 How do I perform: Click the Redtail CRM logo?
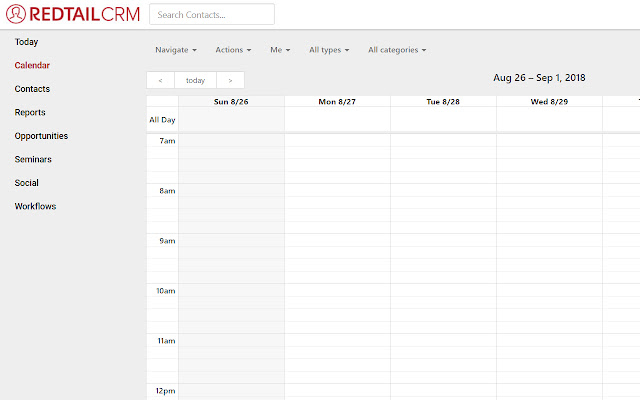[73, 14]
